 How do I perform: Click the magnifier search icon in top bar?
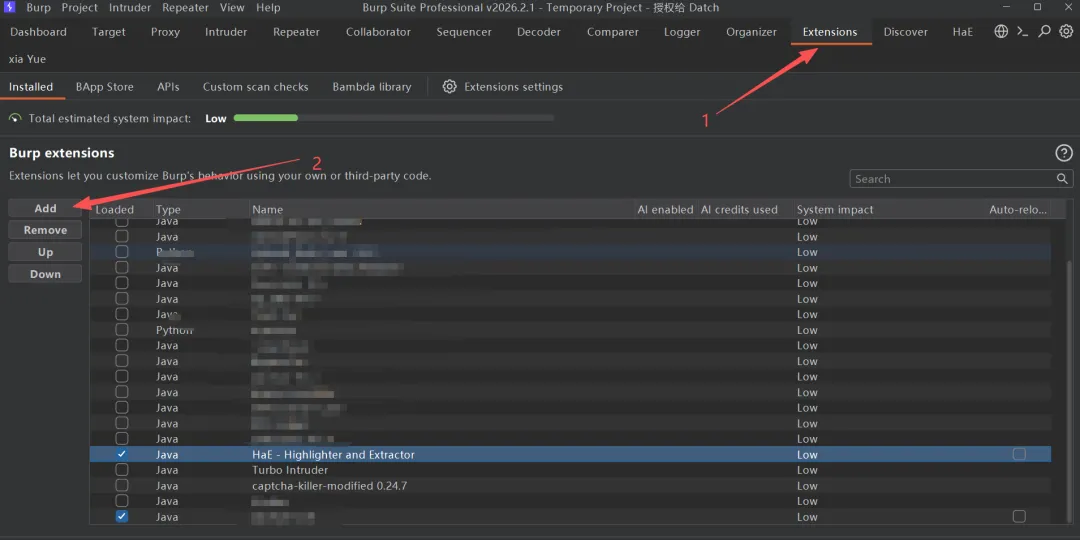(x=1045, y=32)
